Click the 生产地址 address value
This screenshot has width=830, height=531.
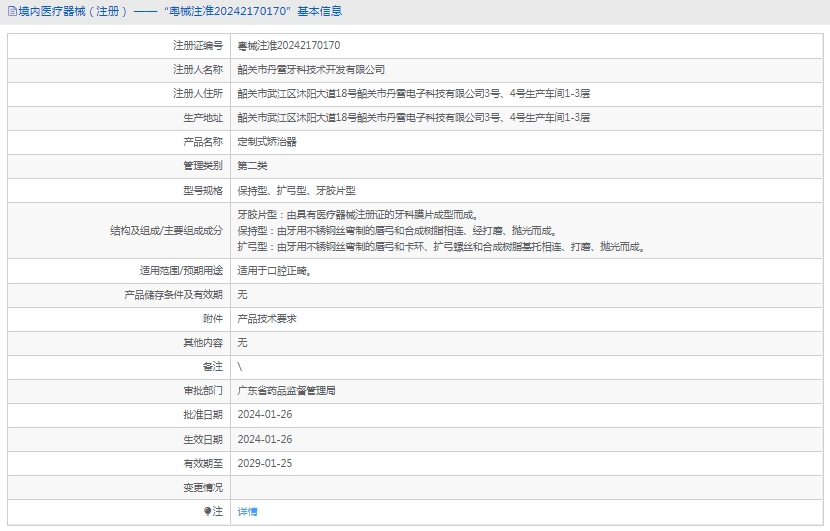pos(413,118)
